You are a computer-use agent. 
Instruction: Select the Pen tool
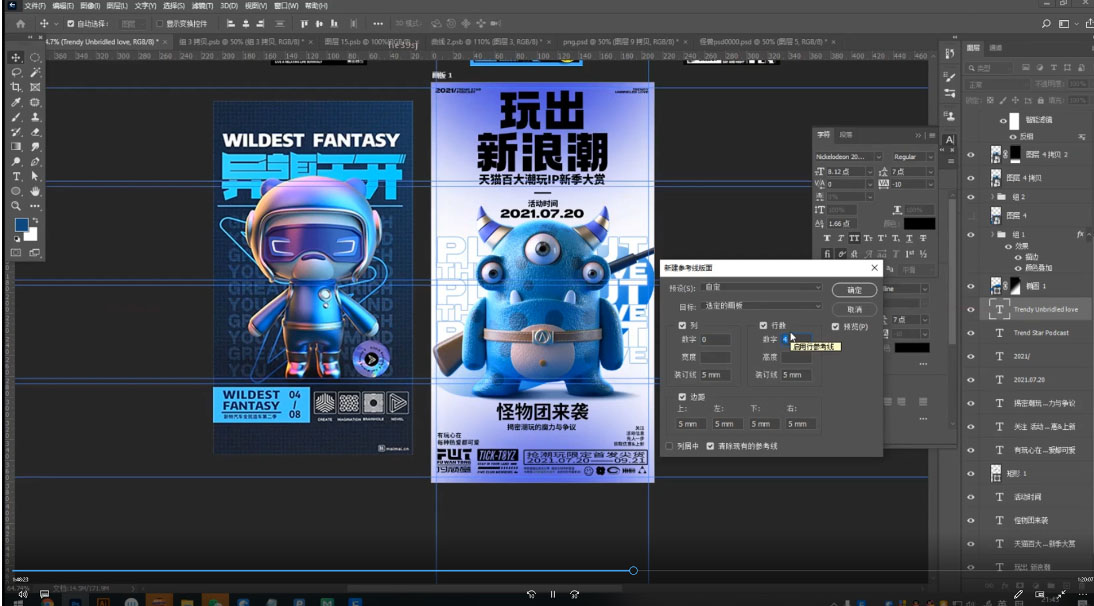(35, 162)
